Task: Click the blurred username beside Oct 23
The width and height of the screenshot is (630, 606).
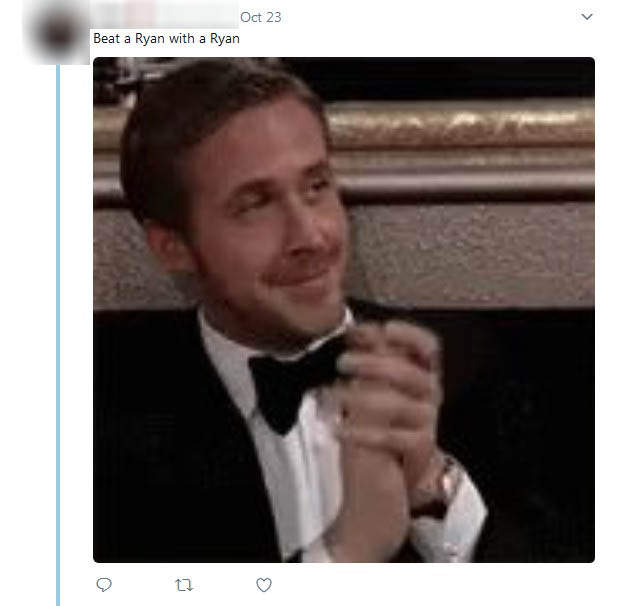Action: [165, 14]
